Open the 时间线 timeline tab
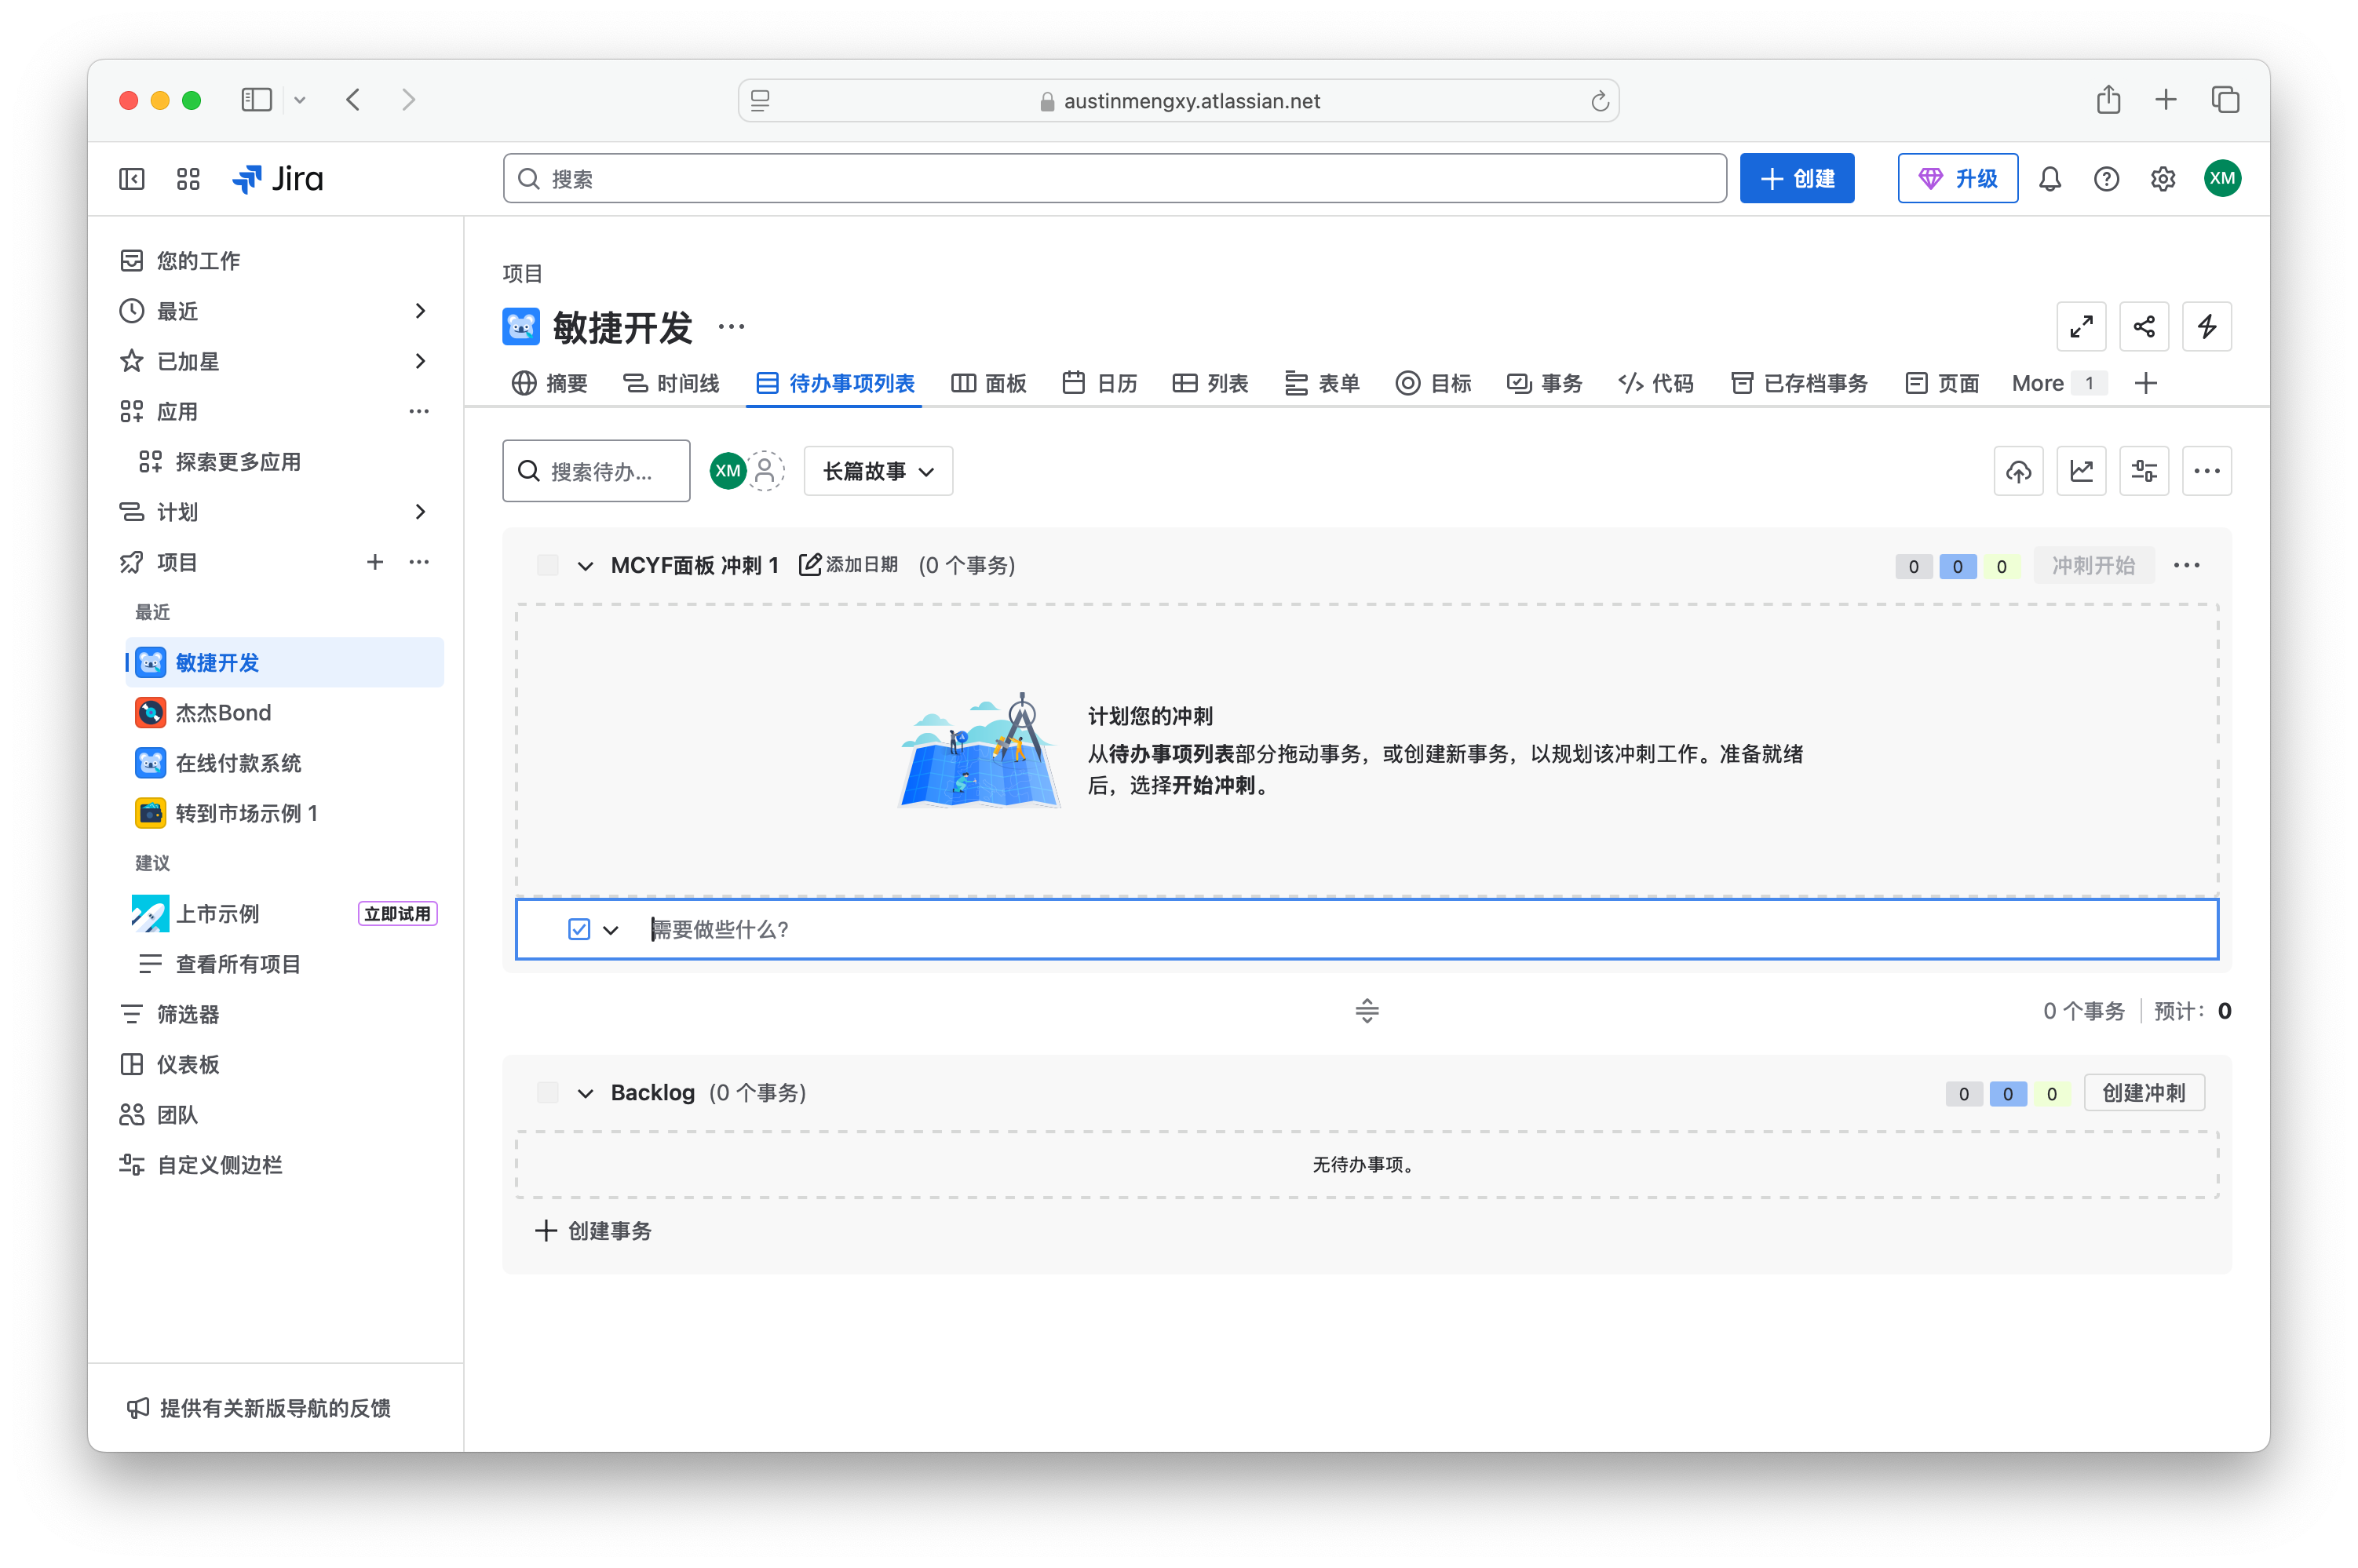The image size is (2358, 1568). [671, 384]
